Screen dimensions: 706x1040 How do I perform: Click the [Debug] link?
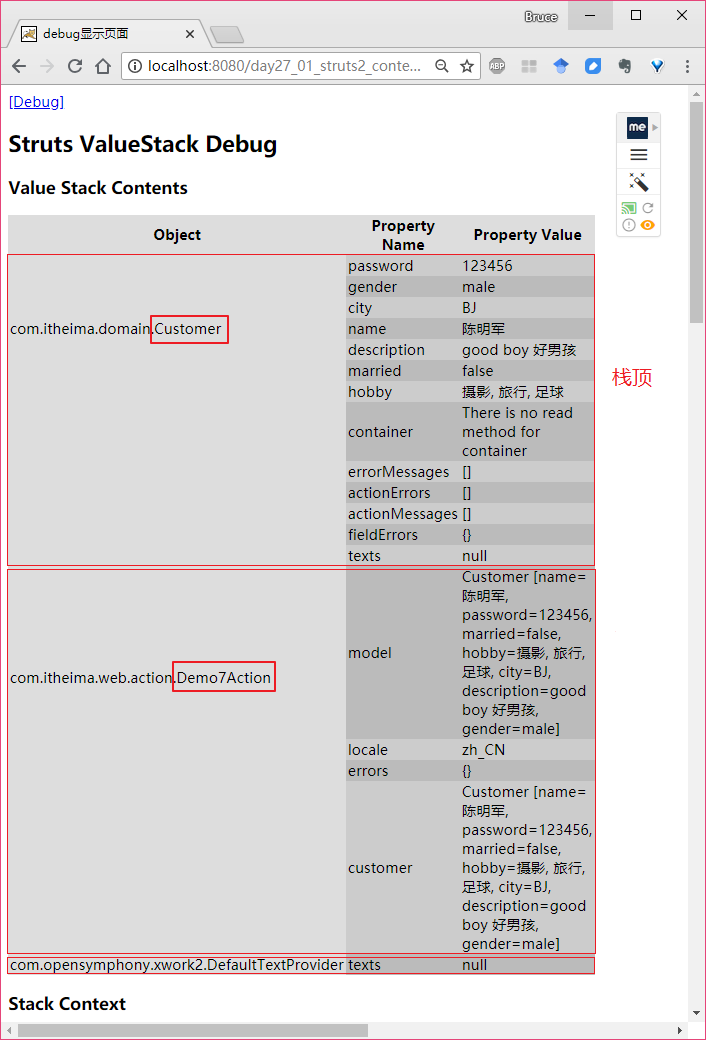(36, 101)
